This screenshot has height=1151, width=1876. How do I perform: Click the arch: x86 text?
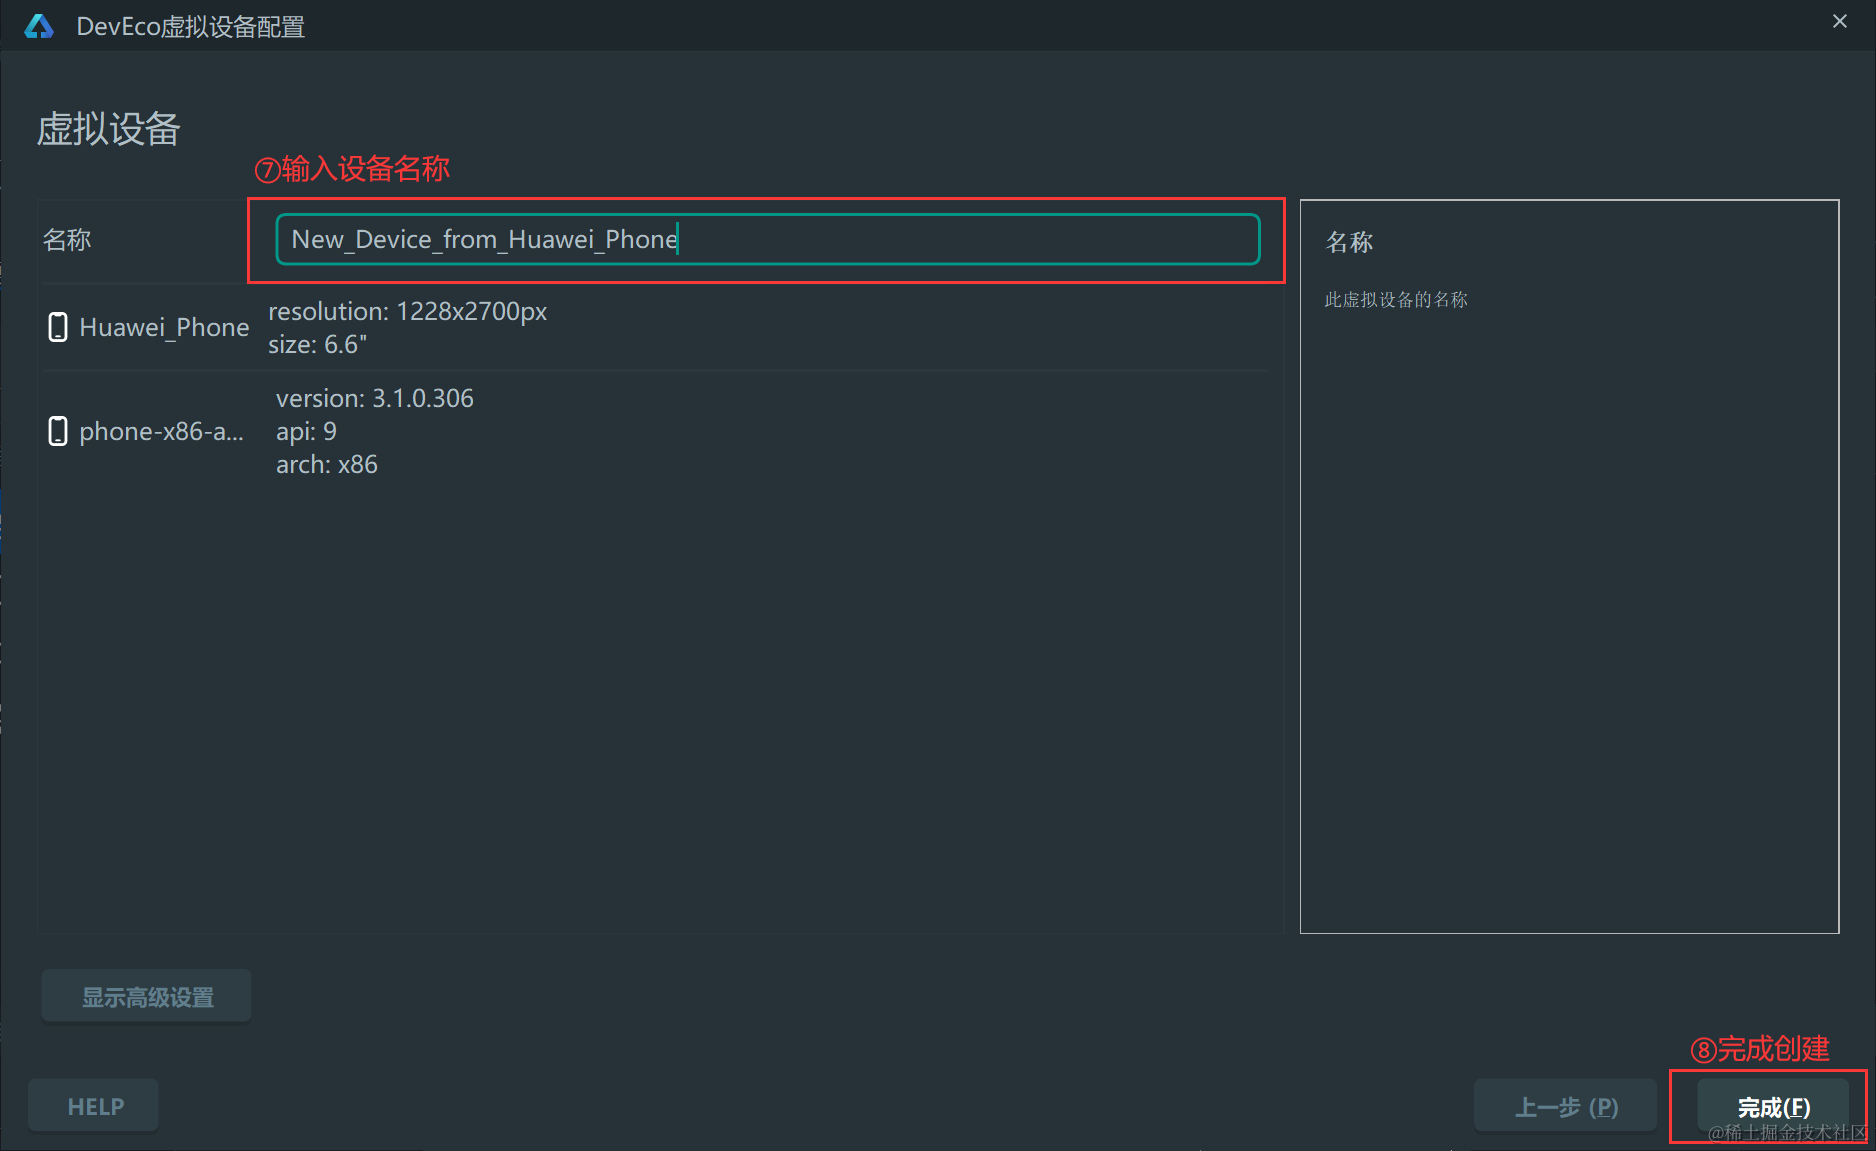pyautogui.click(x=327, y=464)
